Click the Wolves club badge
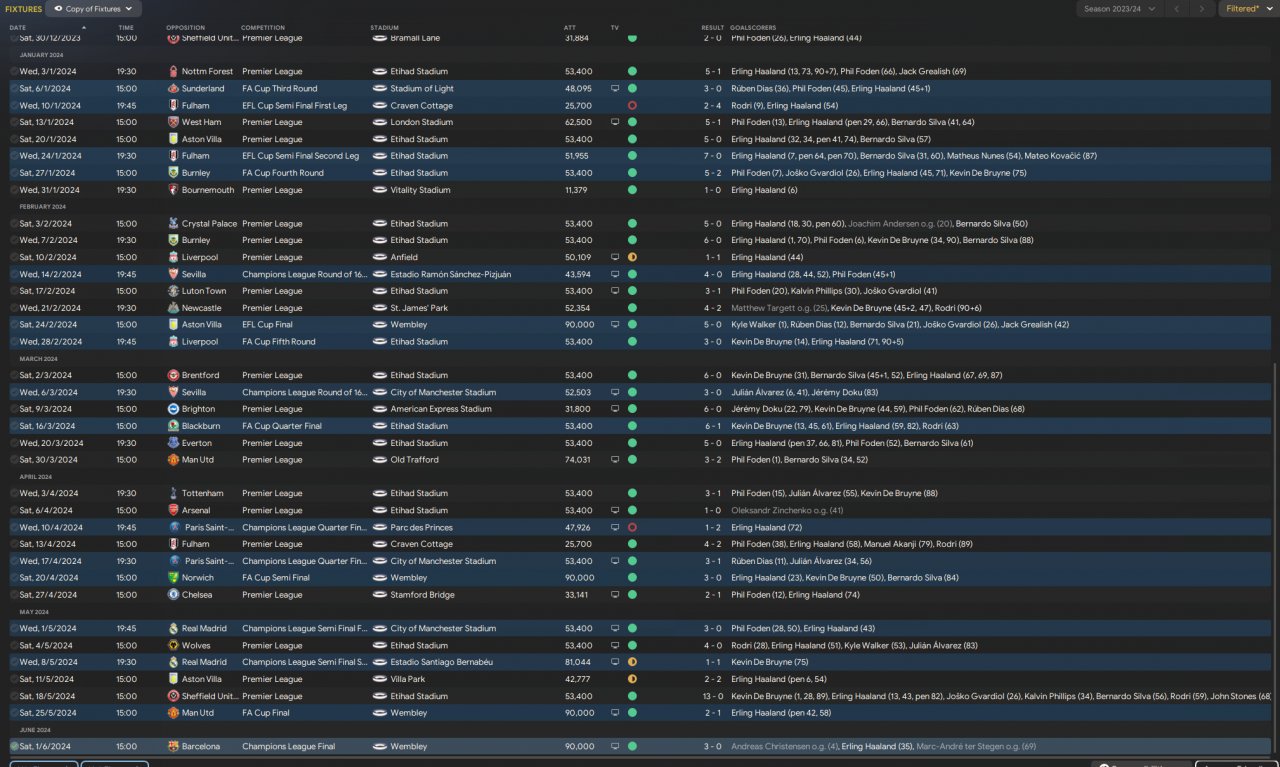1280x767 pixels. coord(174,646)
